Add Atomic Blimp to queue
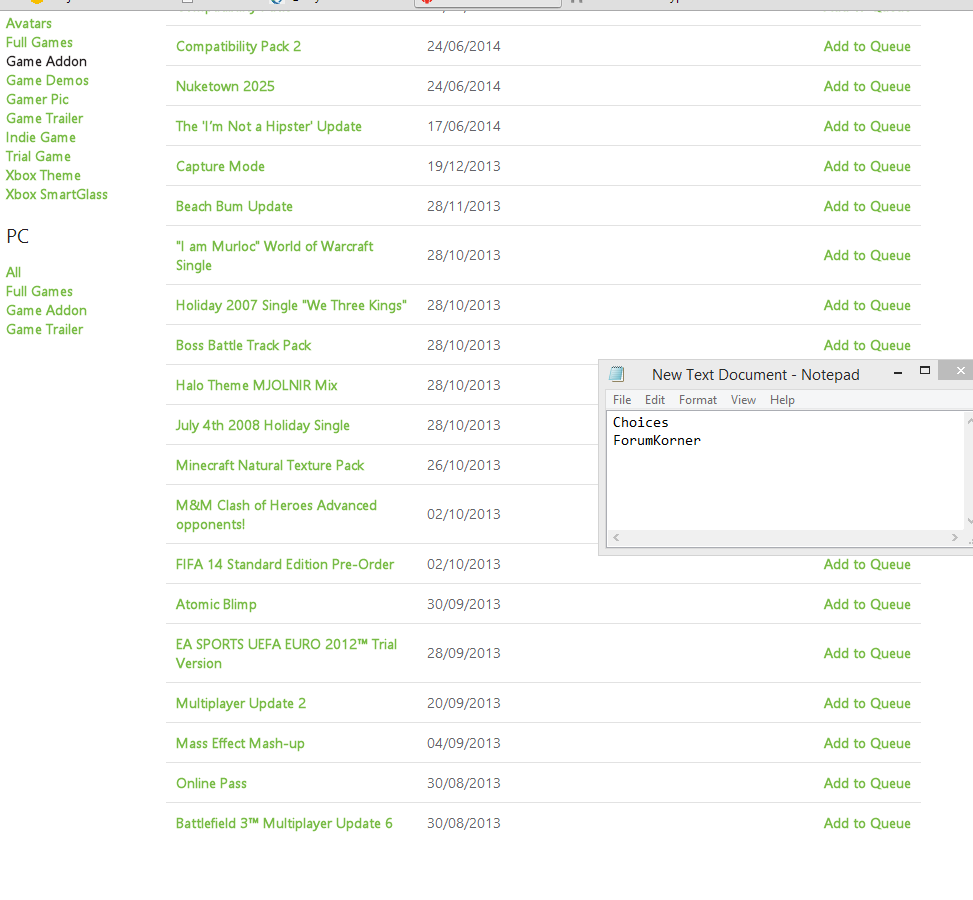Viewport: 973px width, 900px height. 867,605
